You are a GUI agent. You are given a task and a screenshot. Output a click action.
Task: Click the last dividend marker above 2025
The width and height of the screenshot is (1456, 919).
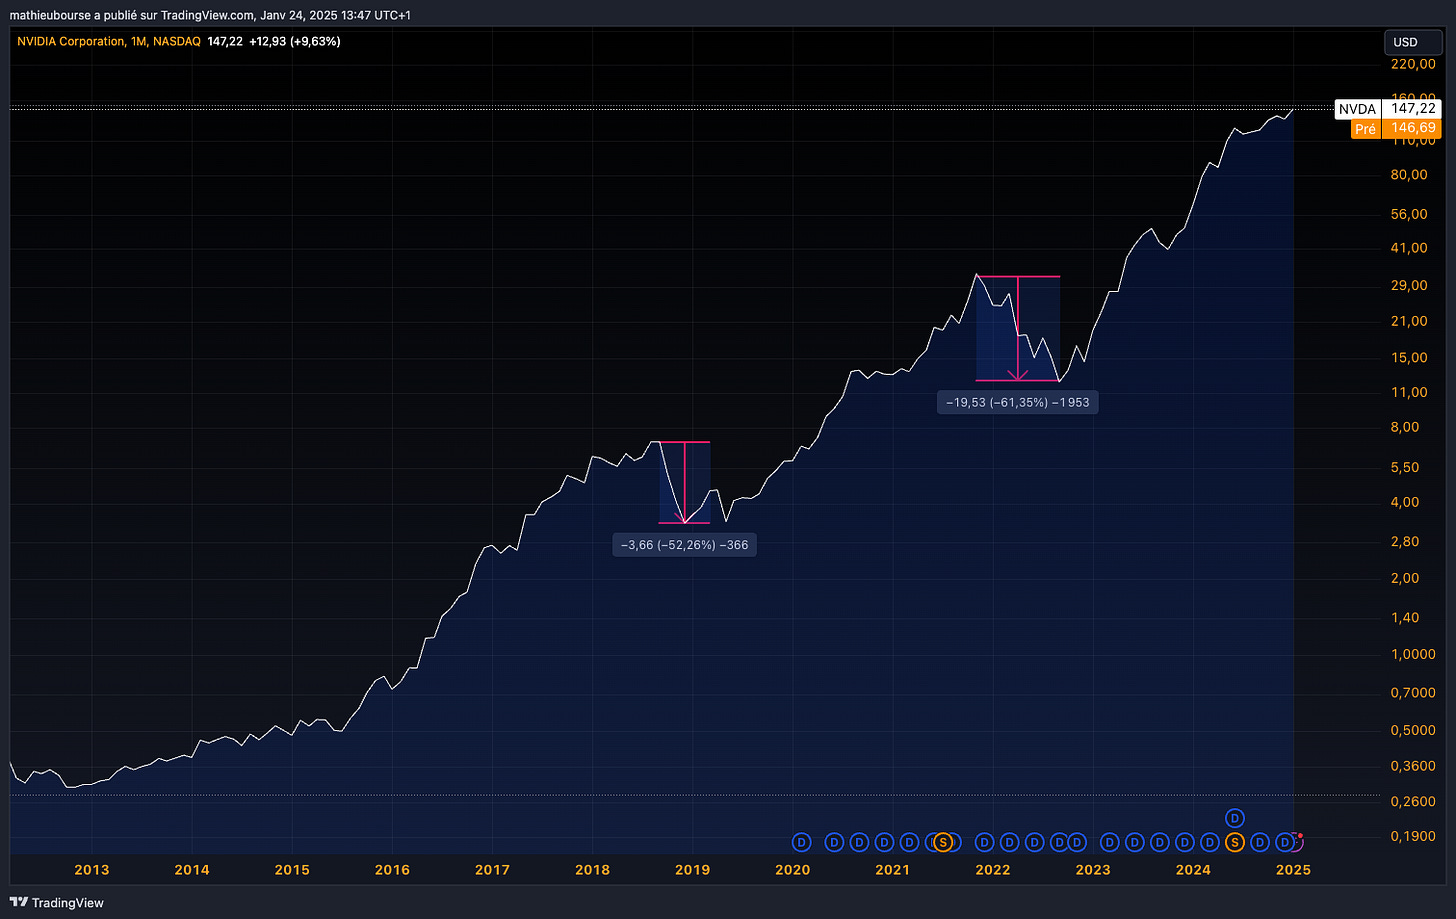(x=1285, y=843)
